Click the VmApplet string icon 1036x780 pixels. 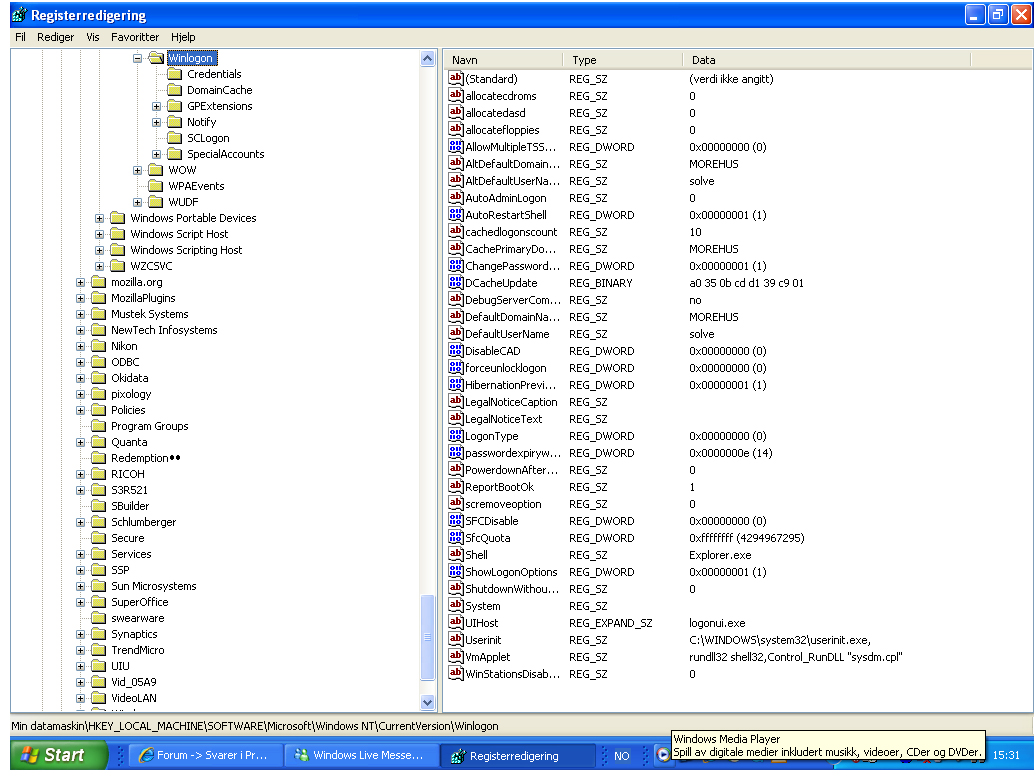tap(455, 656)
